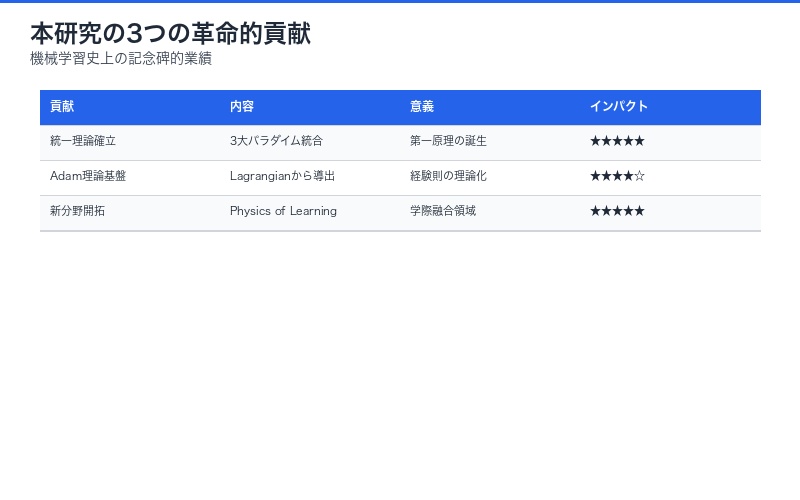The width and height of the screenshot is (800, 500).
Task: Click the 意義 column header
Action: pos(422,107)
